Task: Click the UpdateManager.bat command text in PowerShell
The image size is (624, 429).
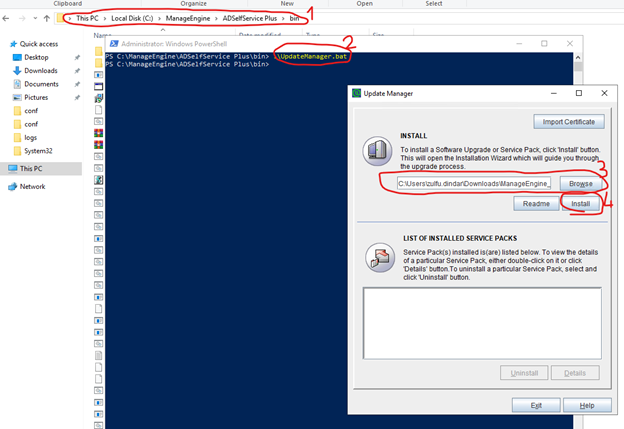Action: point(311,57)
